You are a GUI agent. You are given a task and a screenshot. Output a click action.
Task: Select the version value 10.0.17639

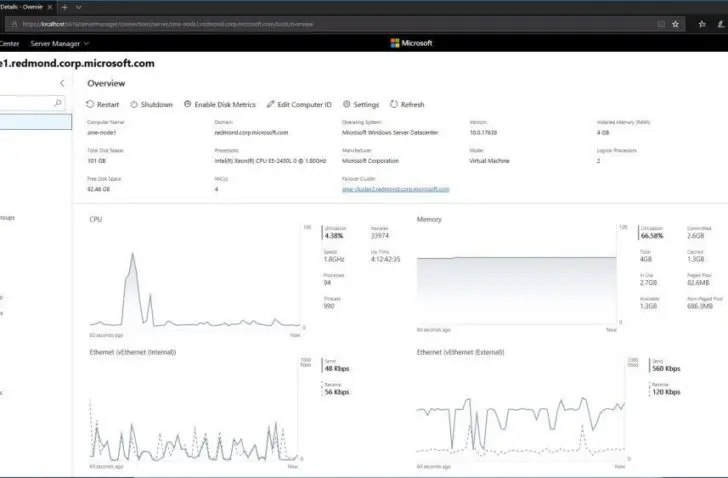pos(483,133)
